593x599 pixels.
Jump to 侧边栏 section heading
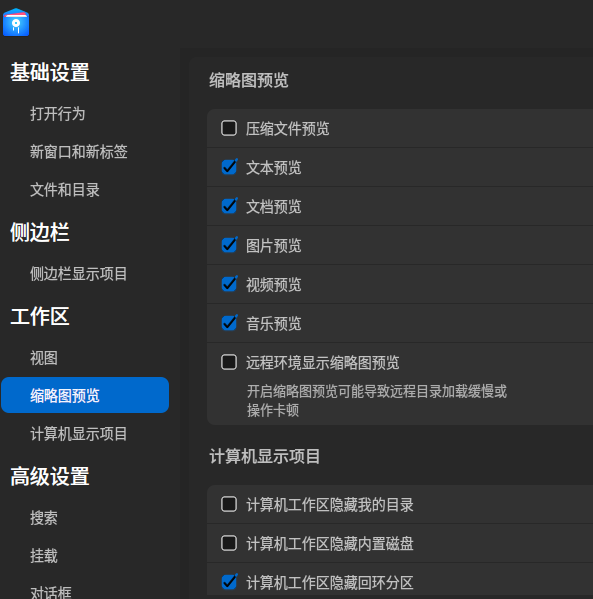40,232
